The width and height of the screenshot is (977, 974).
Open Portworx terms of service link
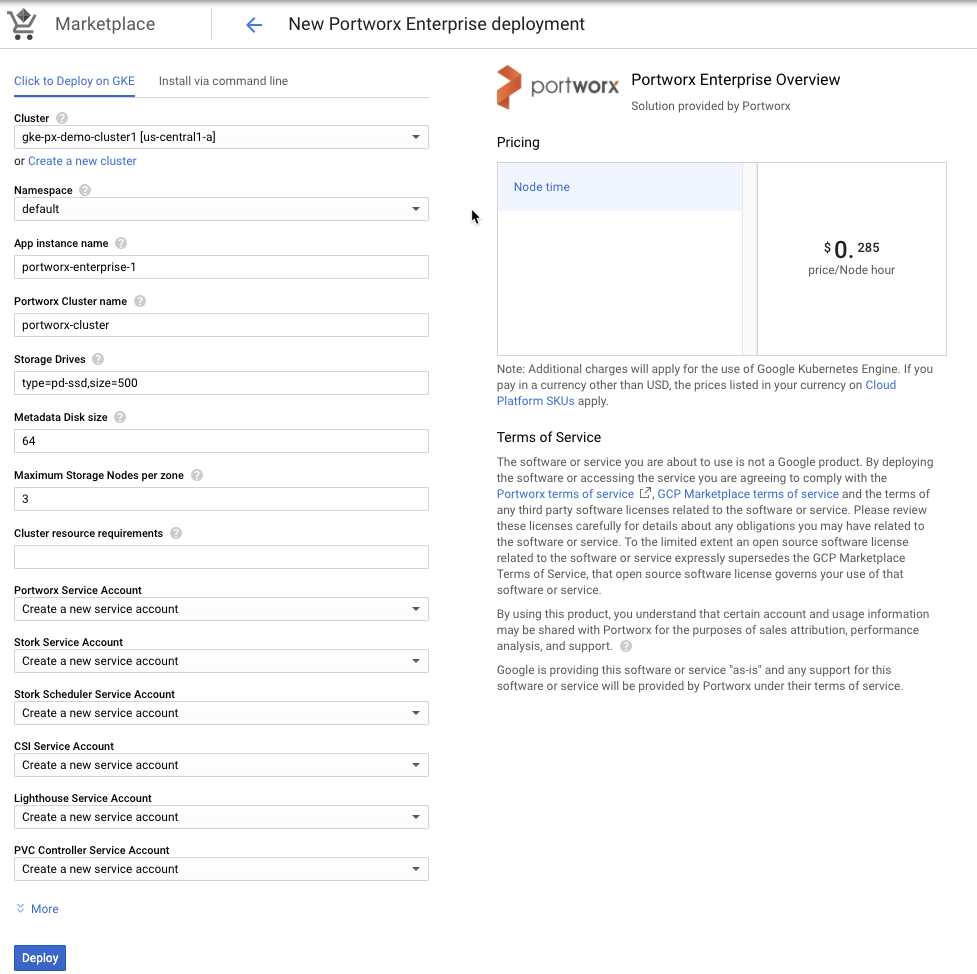(565, 494)
